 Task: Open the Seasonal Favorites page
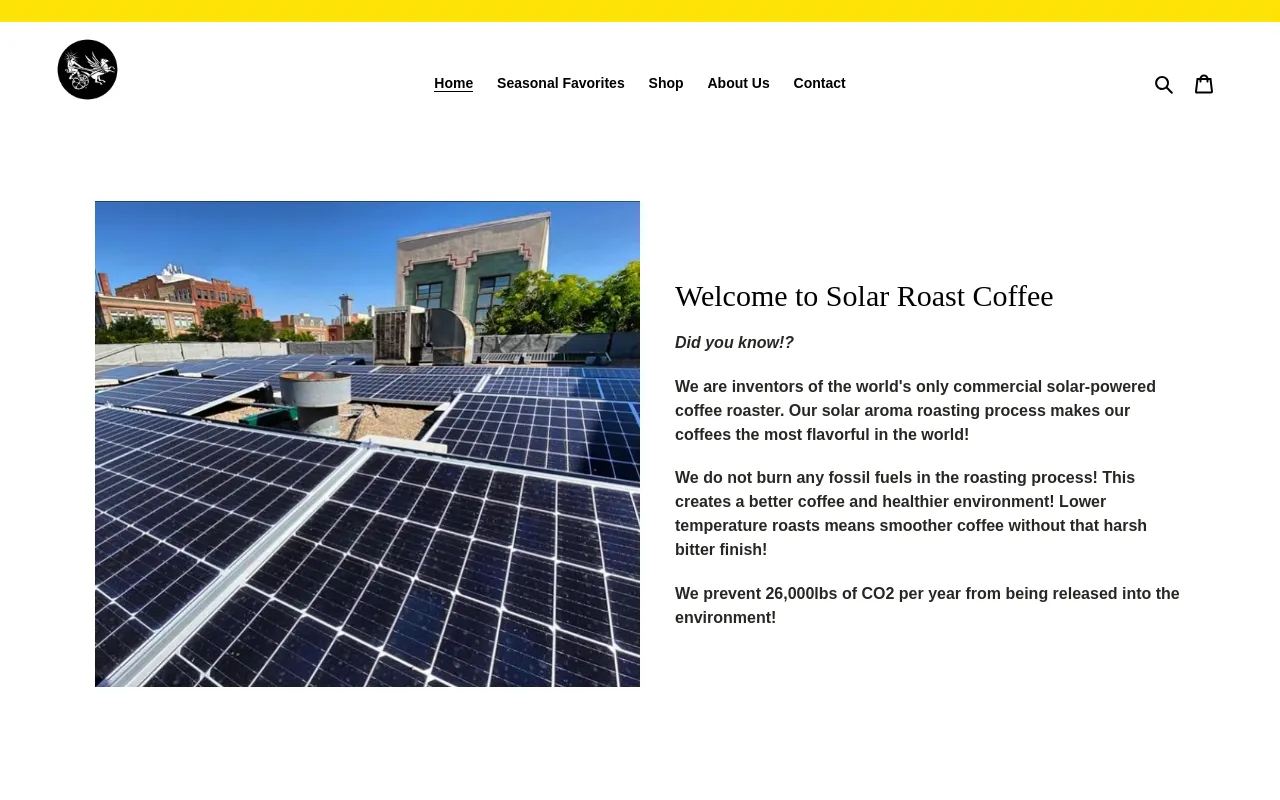[560, 83]
